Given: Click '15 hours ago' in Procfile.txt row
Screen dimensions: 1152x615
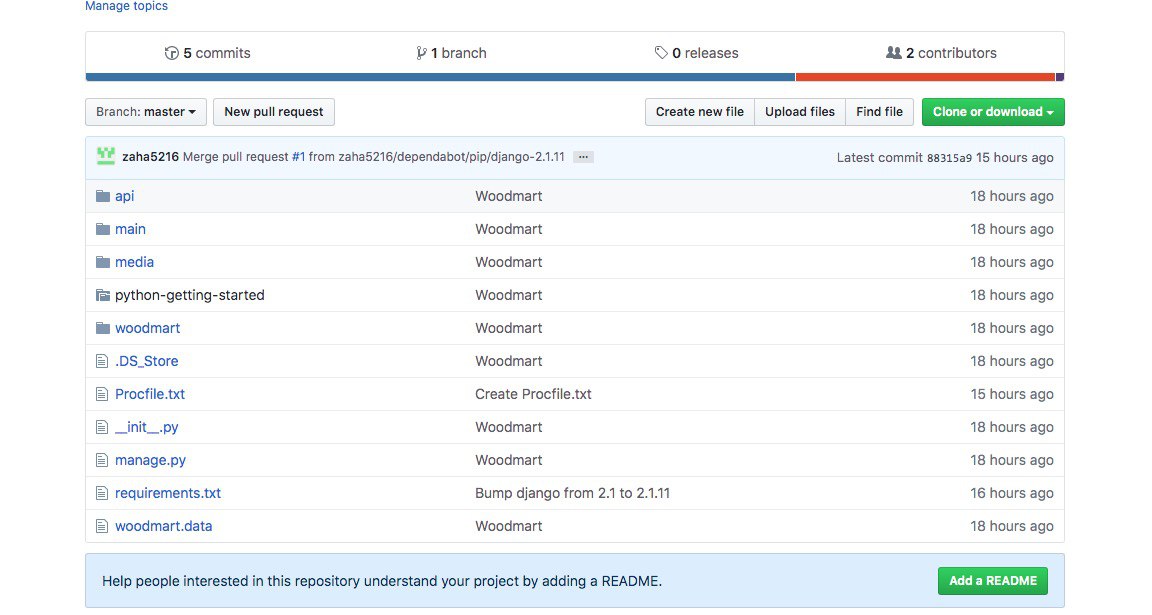Looking at the screenshot, I should [1012, 395].
